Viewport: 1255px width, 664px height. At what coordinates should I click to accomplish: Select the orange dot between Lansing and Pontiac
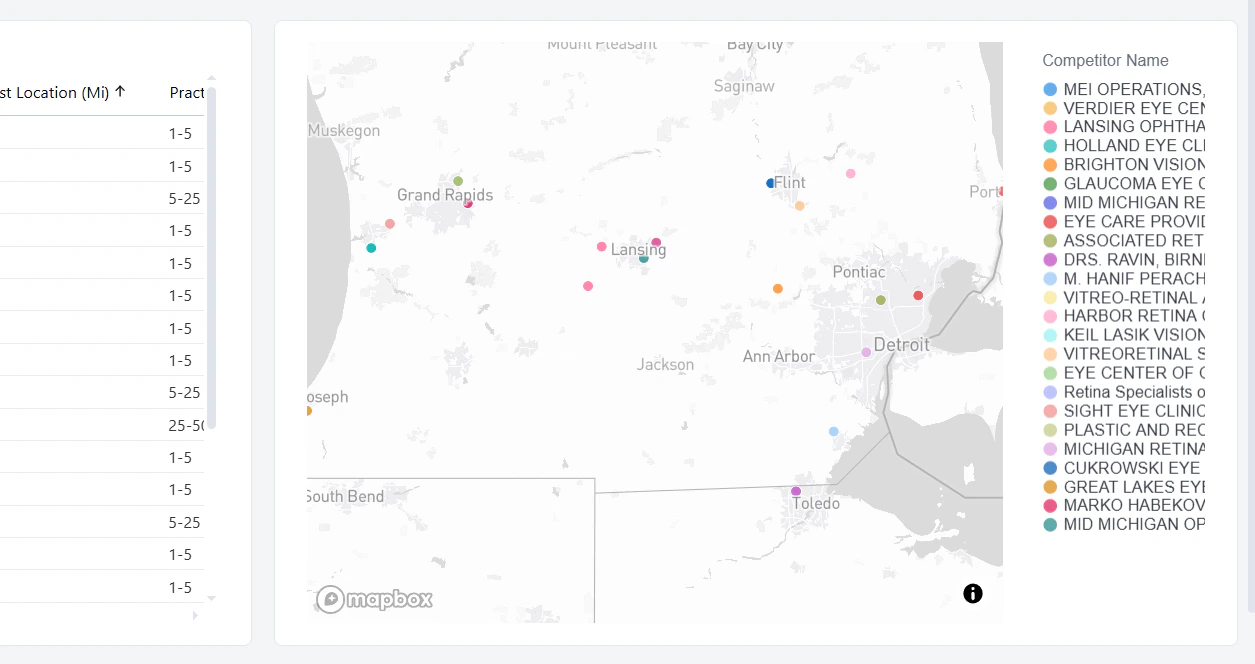[778, 289]
